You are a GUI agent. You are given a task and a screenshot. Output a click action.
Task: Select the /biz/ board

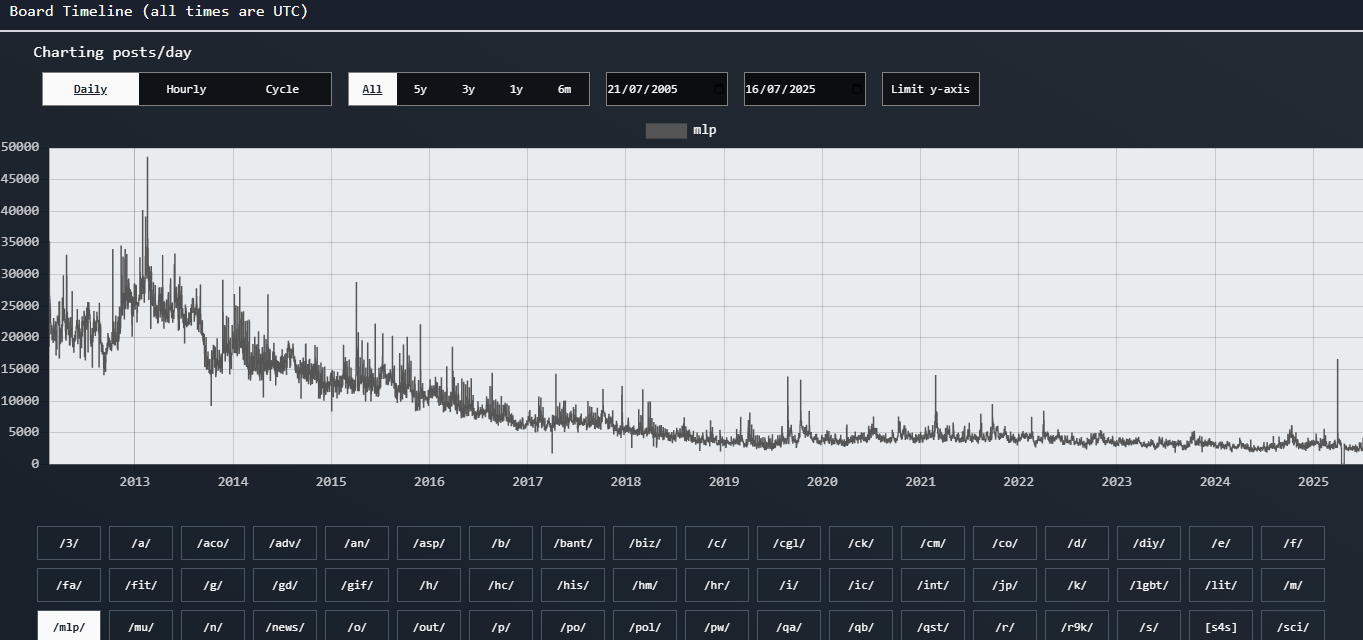(x=645, y=543)
